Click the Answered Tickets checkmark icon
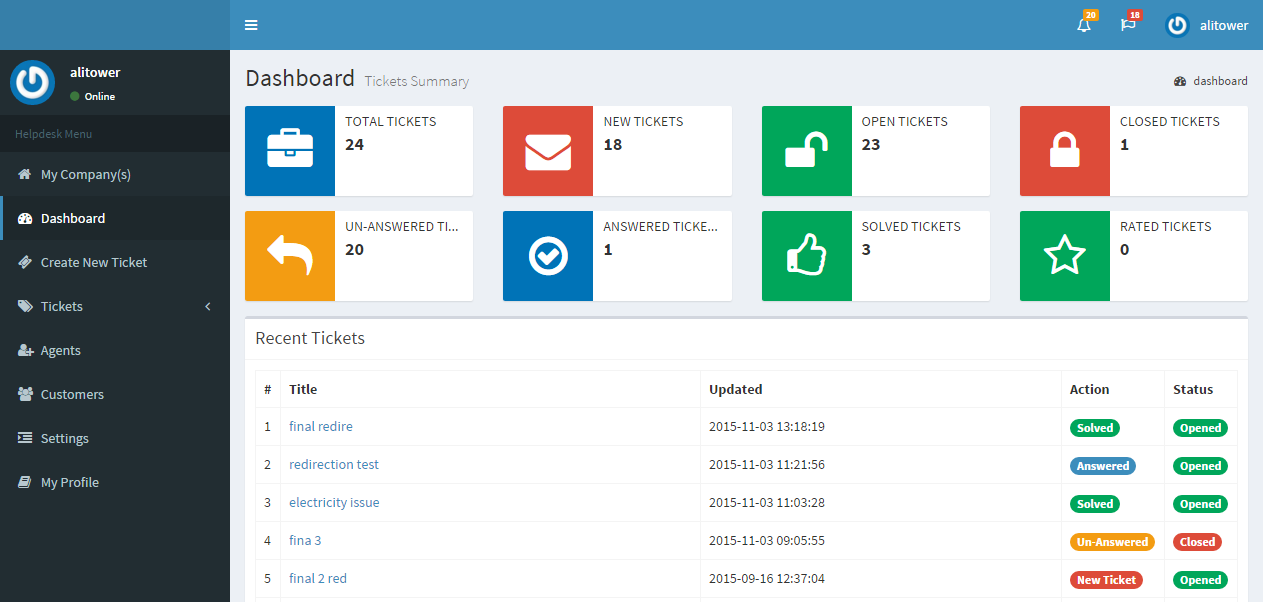 pos(548,256)
